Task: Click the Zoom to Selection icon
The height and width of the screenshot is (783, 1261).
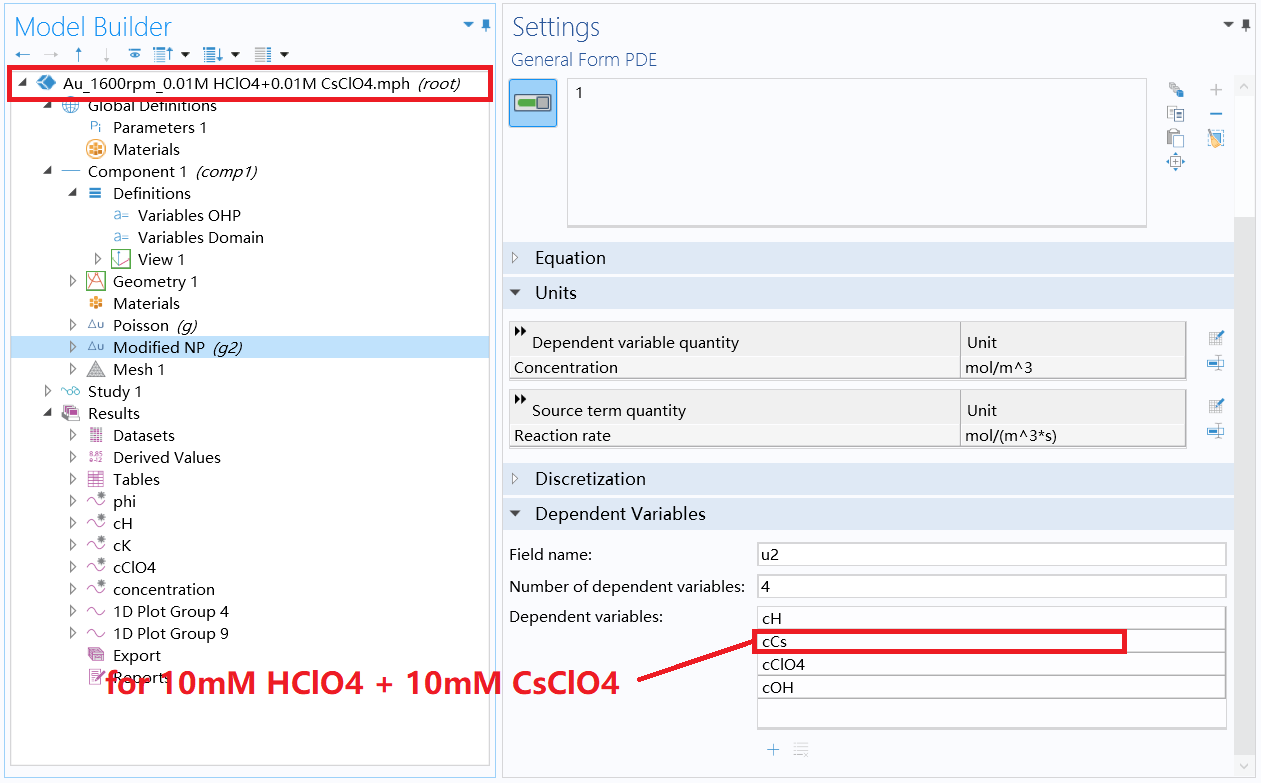Action: (1175, 161)
